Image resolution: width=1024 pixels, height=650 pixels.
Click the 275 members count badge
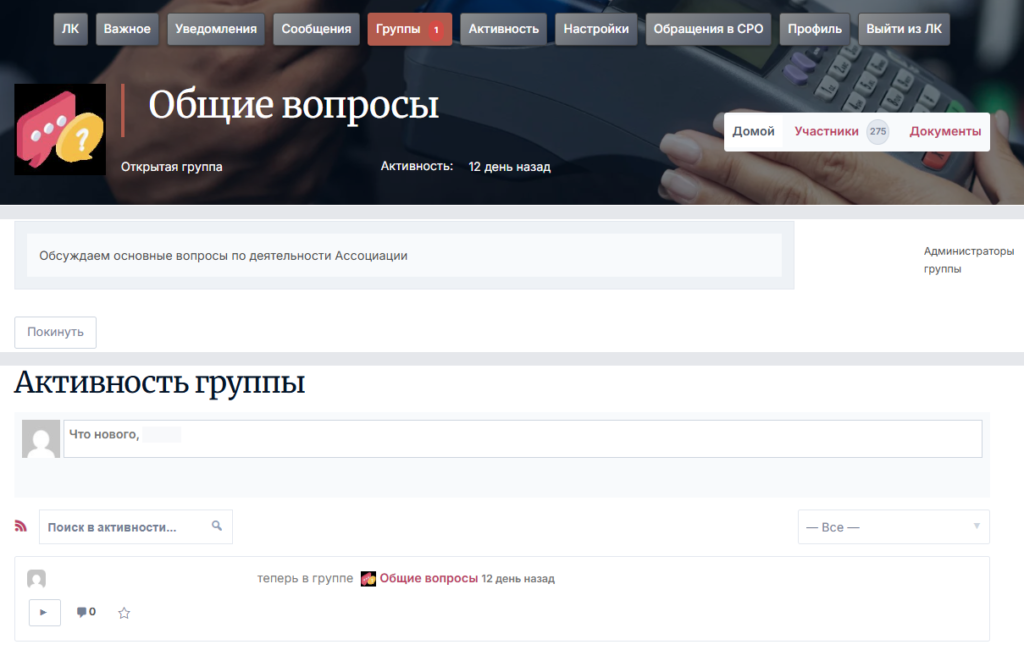[878, 132]
